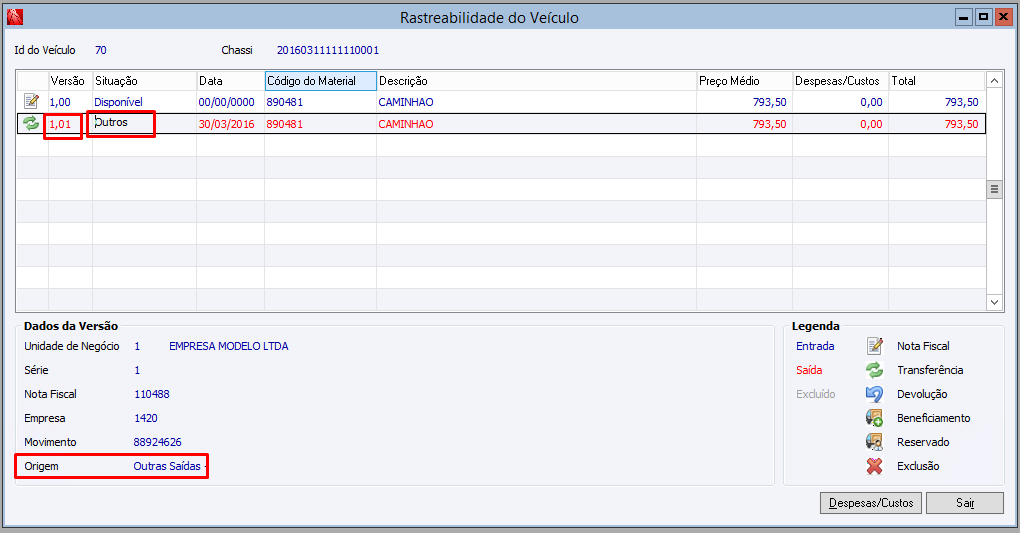Click the Exclusão red X legend icon
1020x533 pixels.
tap(875, 466)
